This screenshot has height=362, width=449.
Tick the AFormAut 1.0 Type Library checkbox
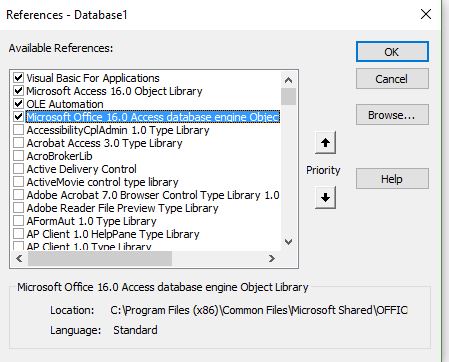click(x=18, y=221)
